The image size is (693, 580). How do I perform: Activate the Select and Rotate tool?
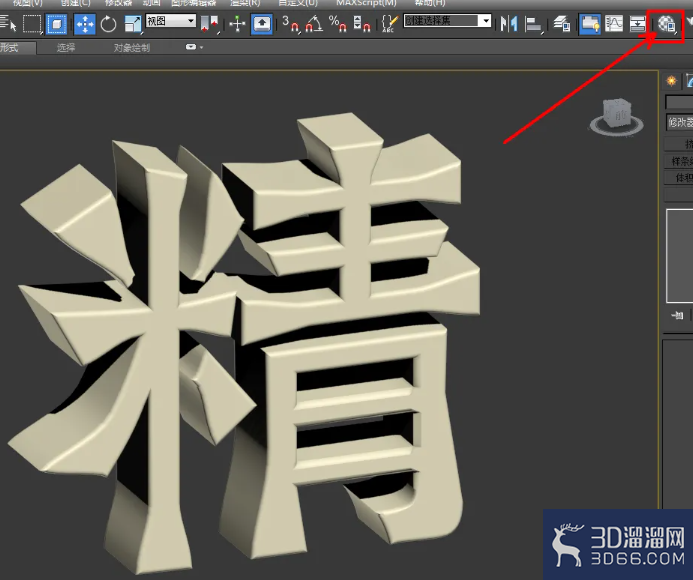(x=108, y=24)
